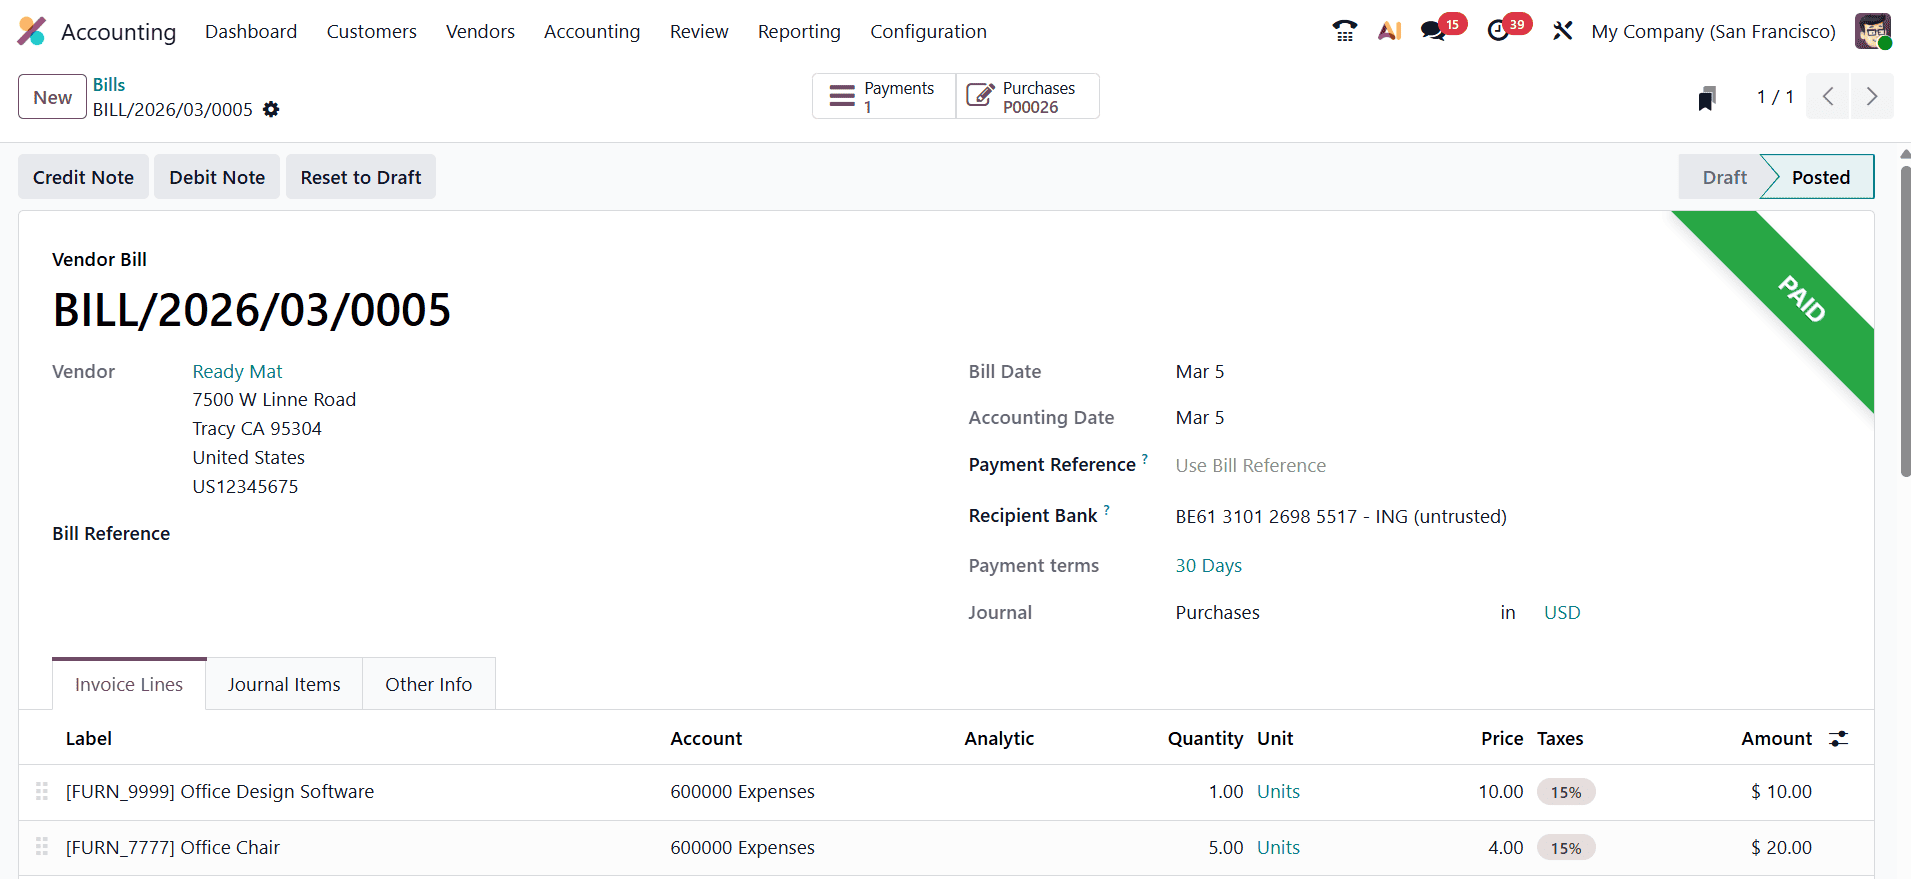Click Reset to Draft button
Screen dimensions: 1911x879
[x=361, y=177]
